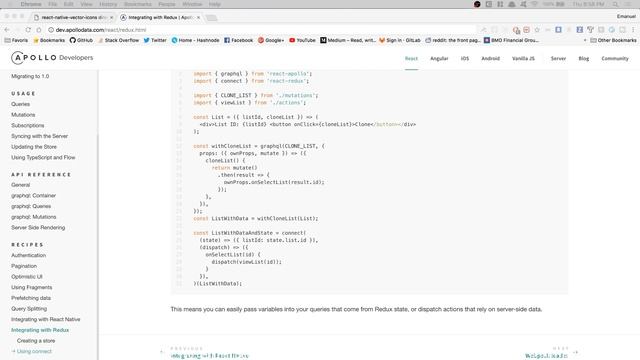
Task: Open the Favoris bookmarks folder
Action: point(16,40)
